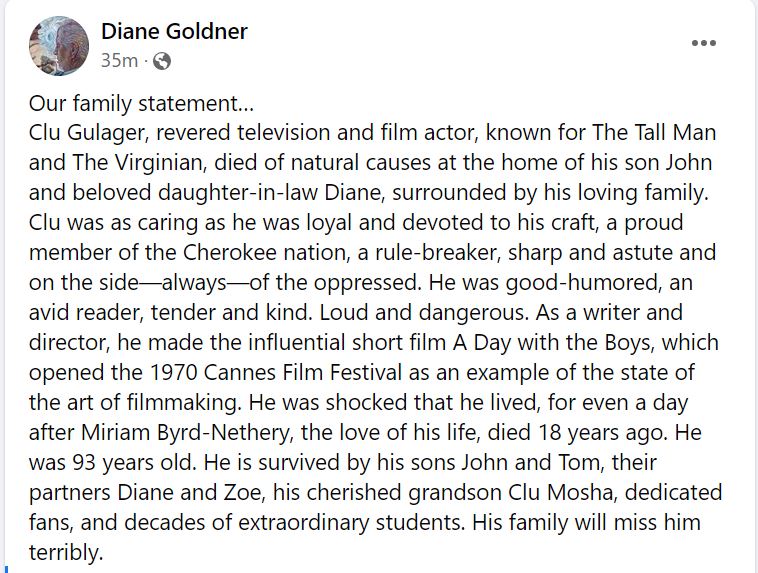Open the three-dot post options menu
The width and height of the screenshot is (758, 573).
703,43
